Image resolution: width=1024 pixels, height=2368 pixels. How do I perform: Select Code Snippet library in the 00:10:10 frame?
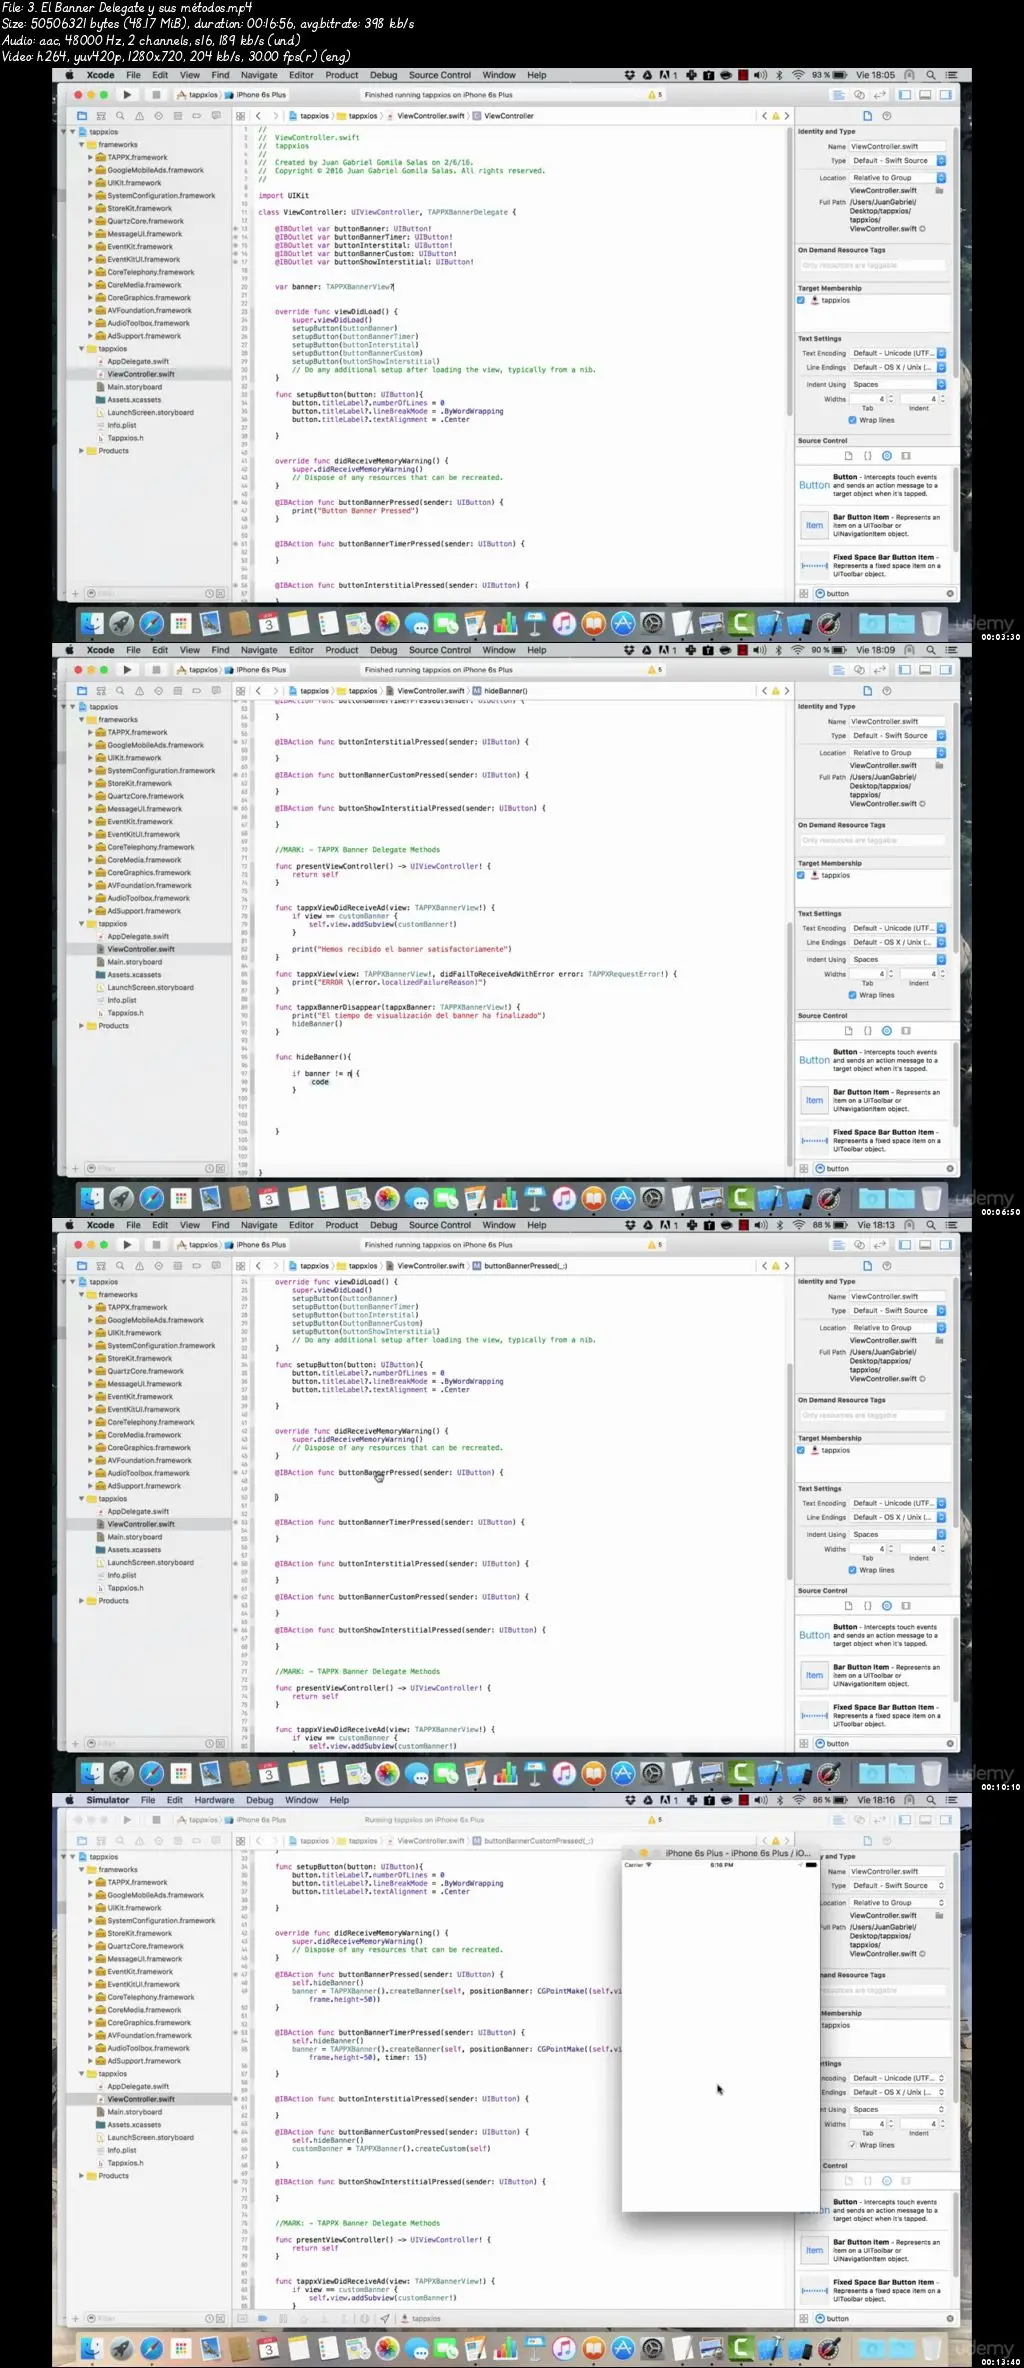pyautogui.click(x=867, y=1606)
